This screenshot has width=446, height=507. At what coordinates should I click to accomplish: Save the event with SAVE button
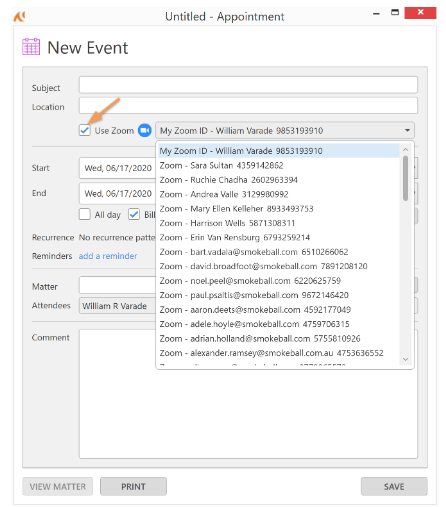(394, 487)
